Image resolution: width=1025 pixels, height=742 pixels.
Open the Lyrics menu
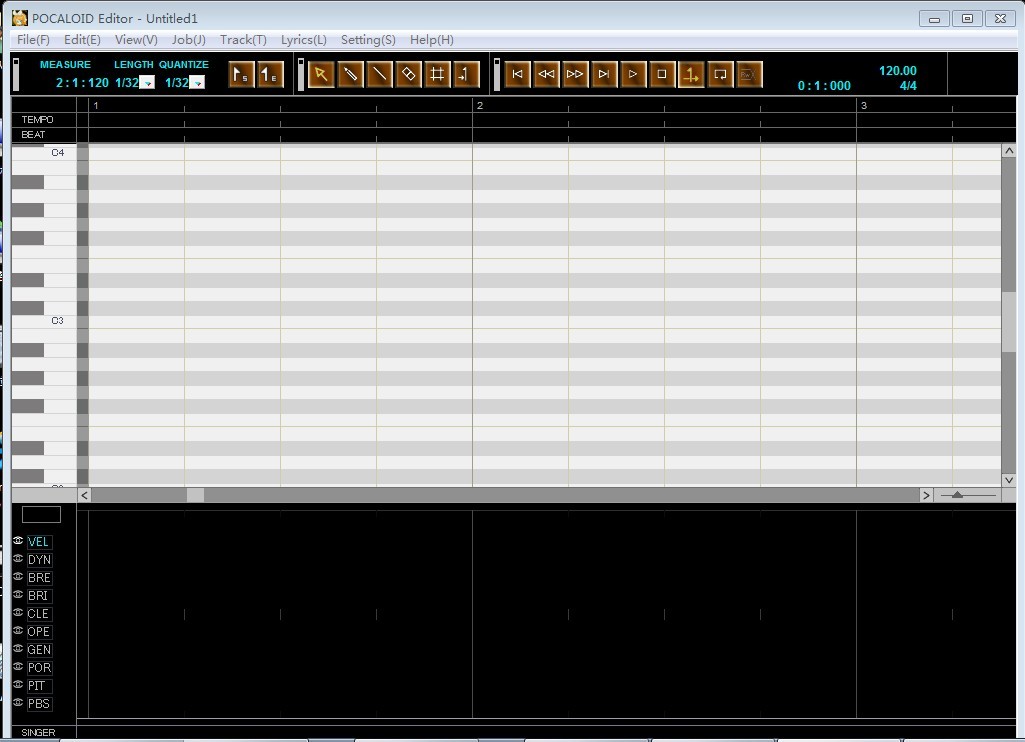click(x=304, y=40)
